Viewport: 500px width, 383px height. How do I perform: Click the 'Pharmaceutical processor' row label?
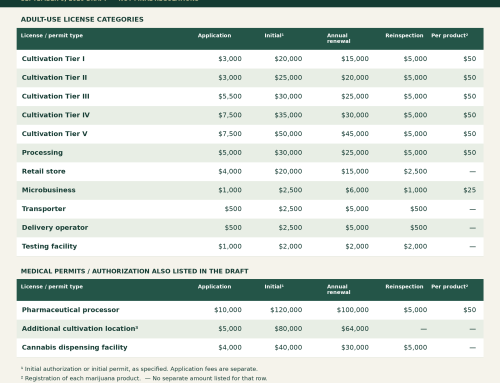coord(70,310)
